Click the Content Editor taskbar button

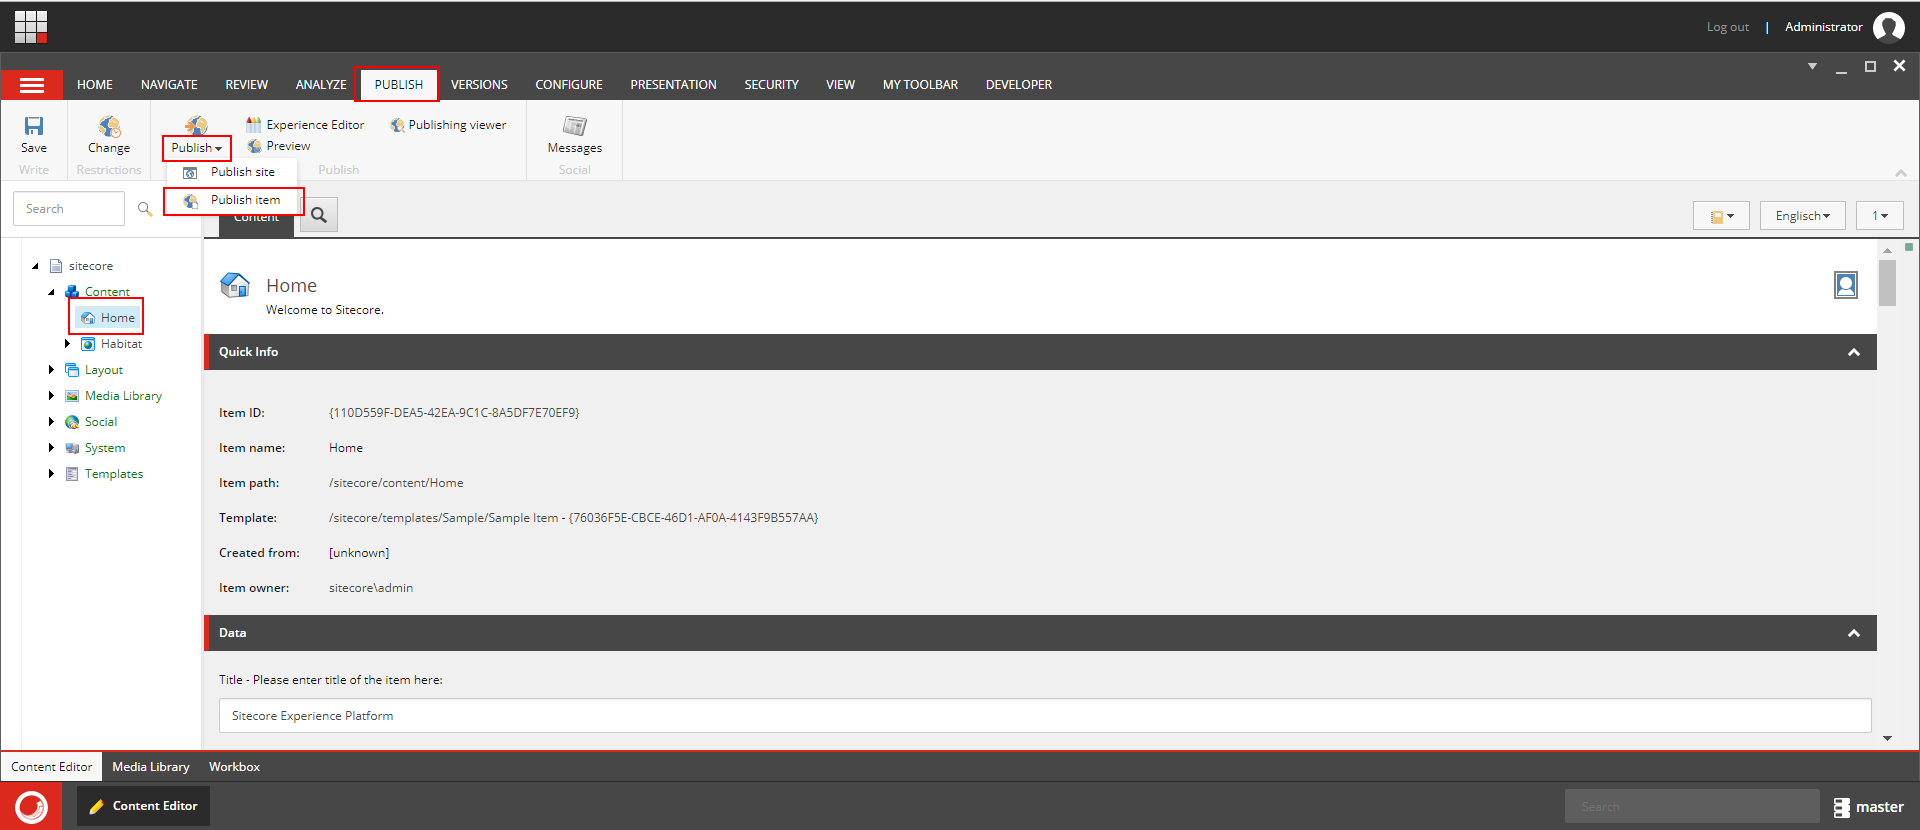[143, 806]
